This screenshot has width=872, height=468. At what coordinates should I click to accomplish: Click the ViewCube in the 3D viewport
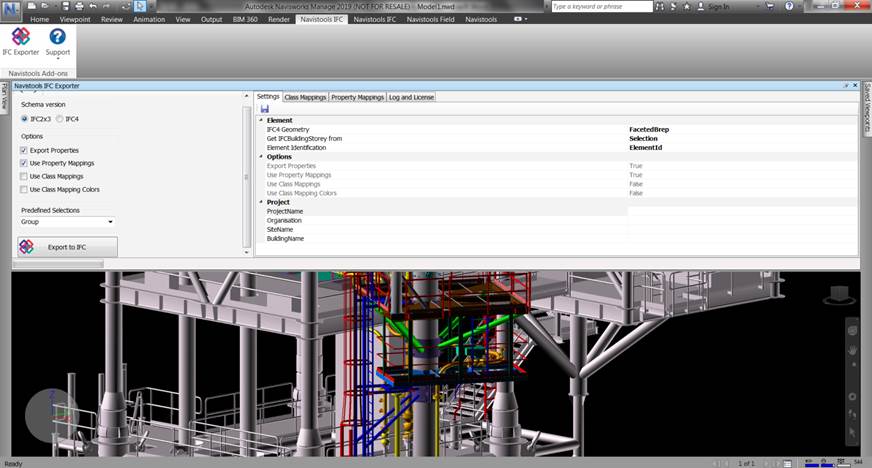pyautogui.click(x=839, y=295)
